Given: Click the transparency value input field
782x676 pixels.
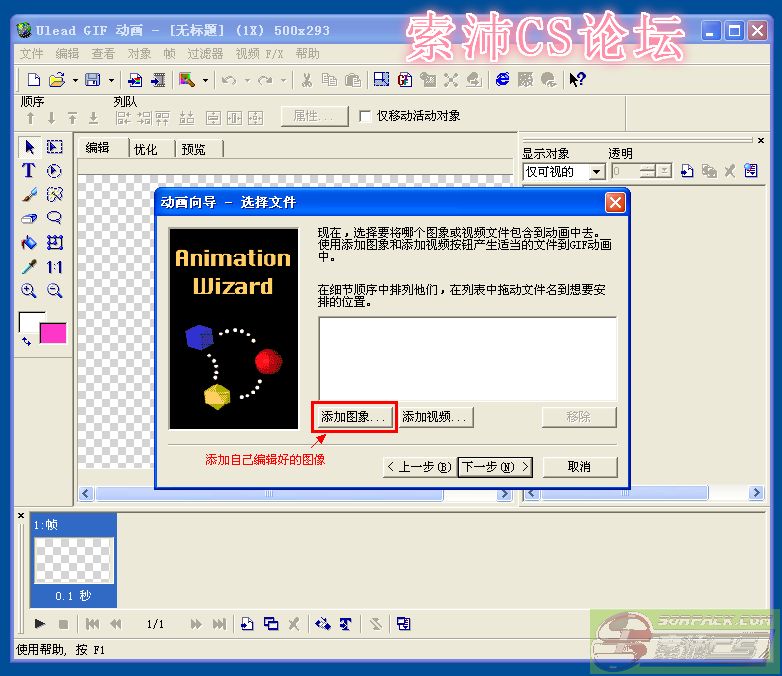Looking at the screenshot, I should tap(625, 172).
